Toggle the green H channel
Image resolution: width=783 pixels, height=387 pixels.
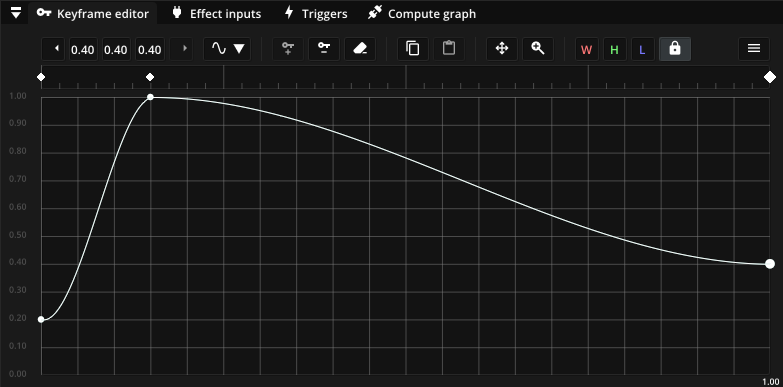(615, 49)
